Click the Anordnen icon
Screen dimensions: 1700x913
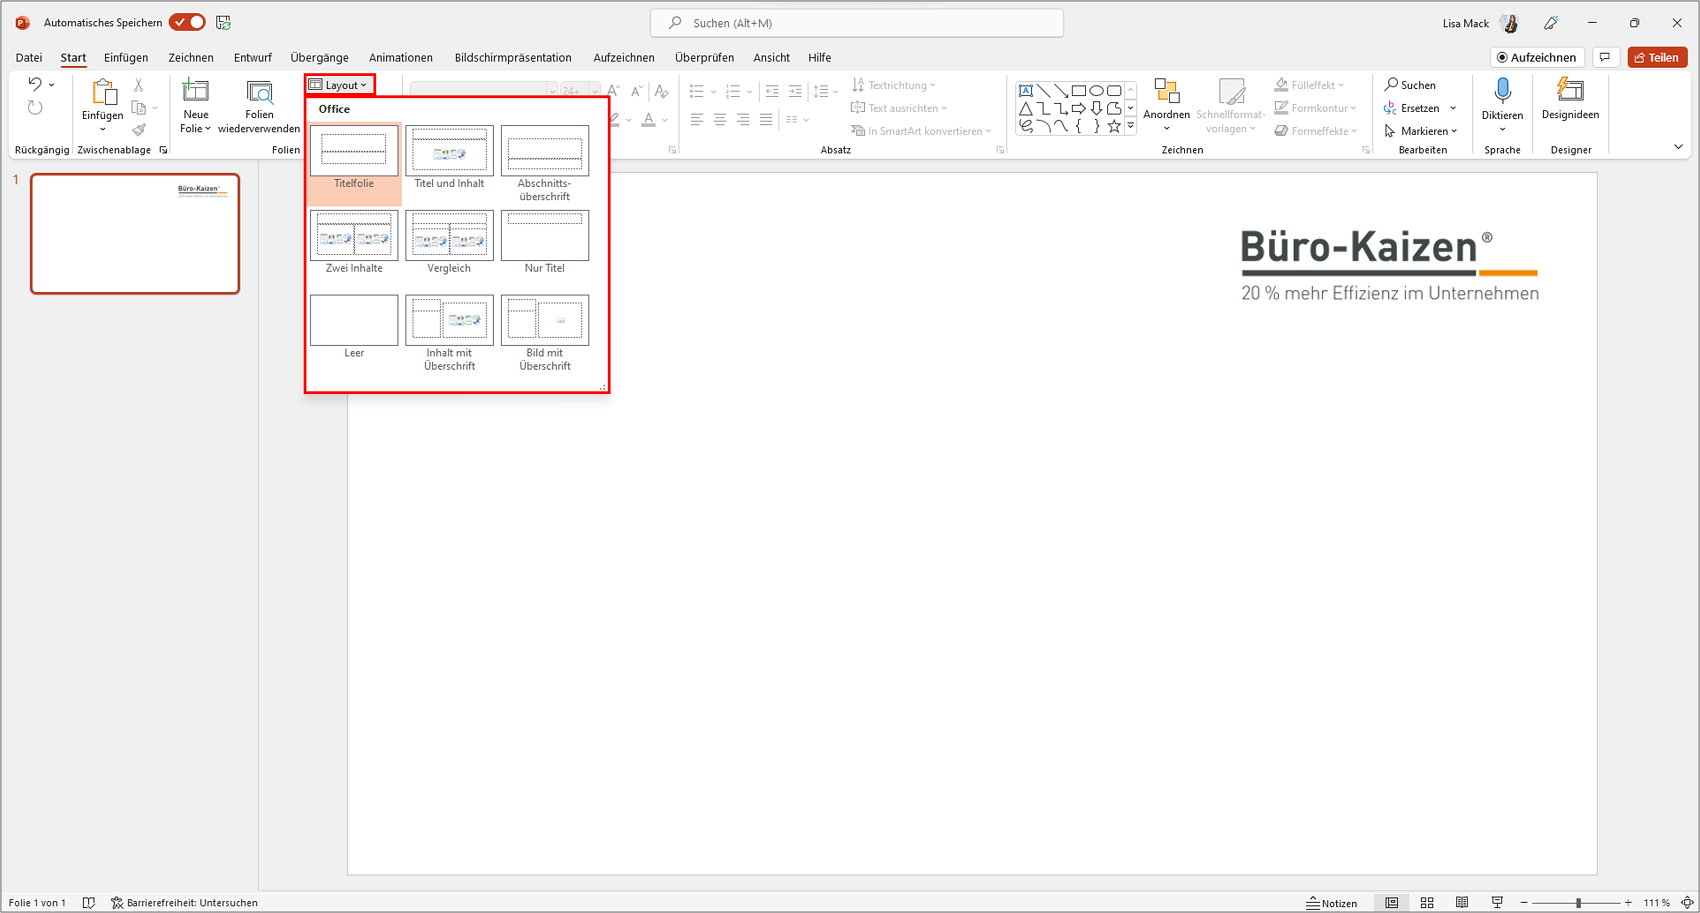pyautogui.click(x=1167, y=92)
